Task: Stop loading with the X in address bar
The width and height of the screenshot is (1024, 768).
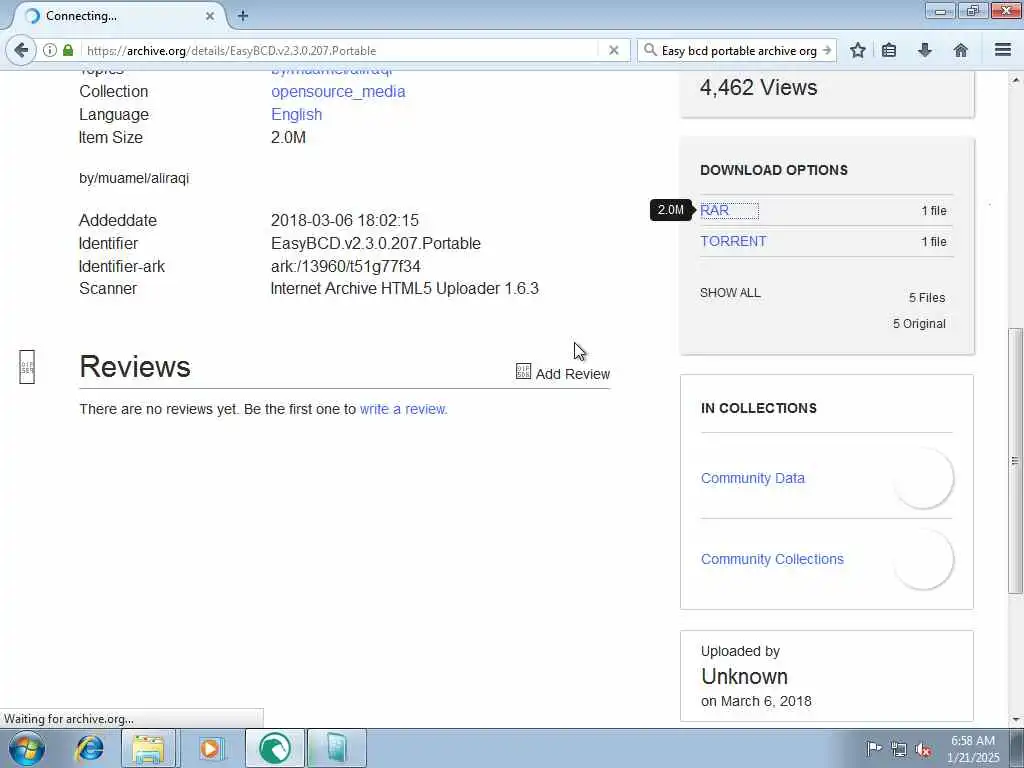Action: 613,50
